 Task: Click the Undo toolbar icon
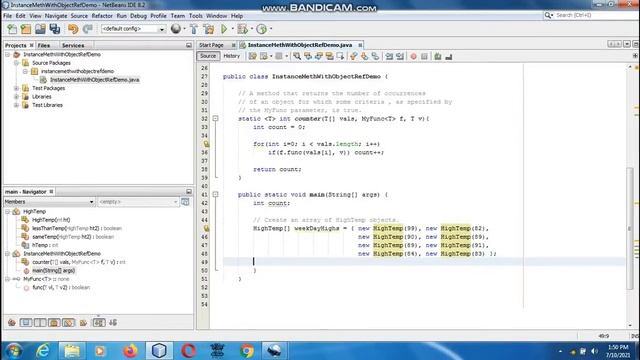point(73,29)
